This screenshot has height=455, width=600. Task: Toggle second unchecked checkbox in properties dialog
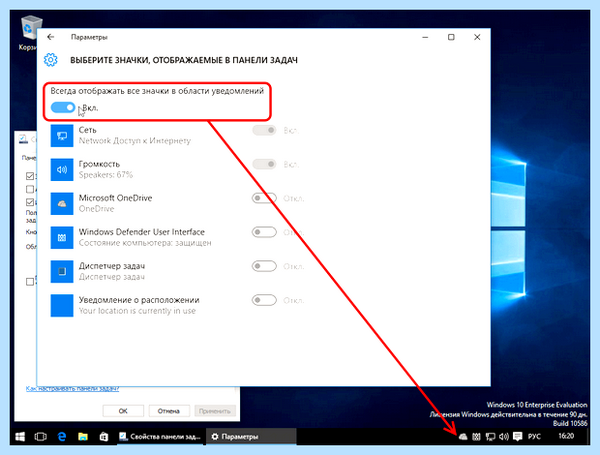click(x=30, y=189)
